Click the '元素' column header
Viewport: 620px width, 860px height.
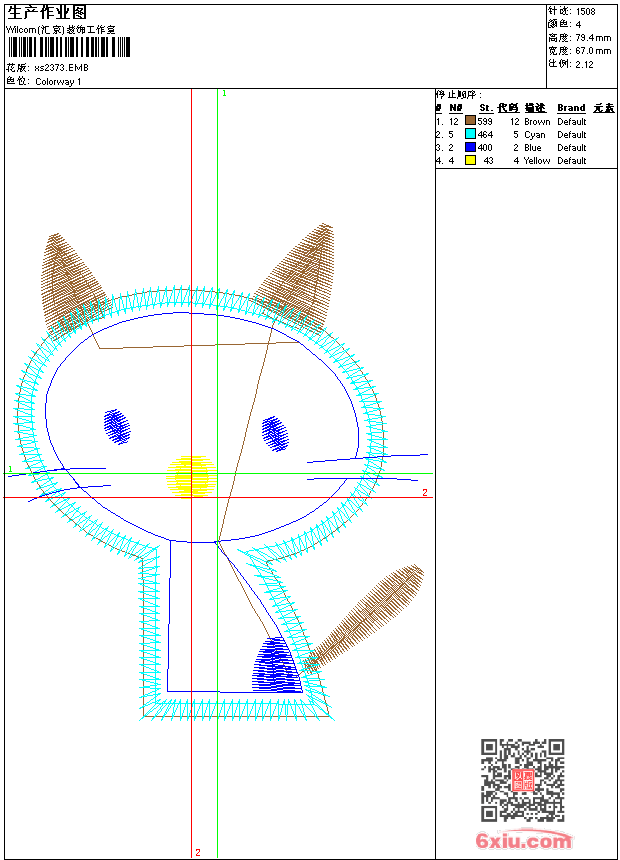[x=604, y=108]
